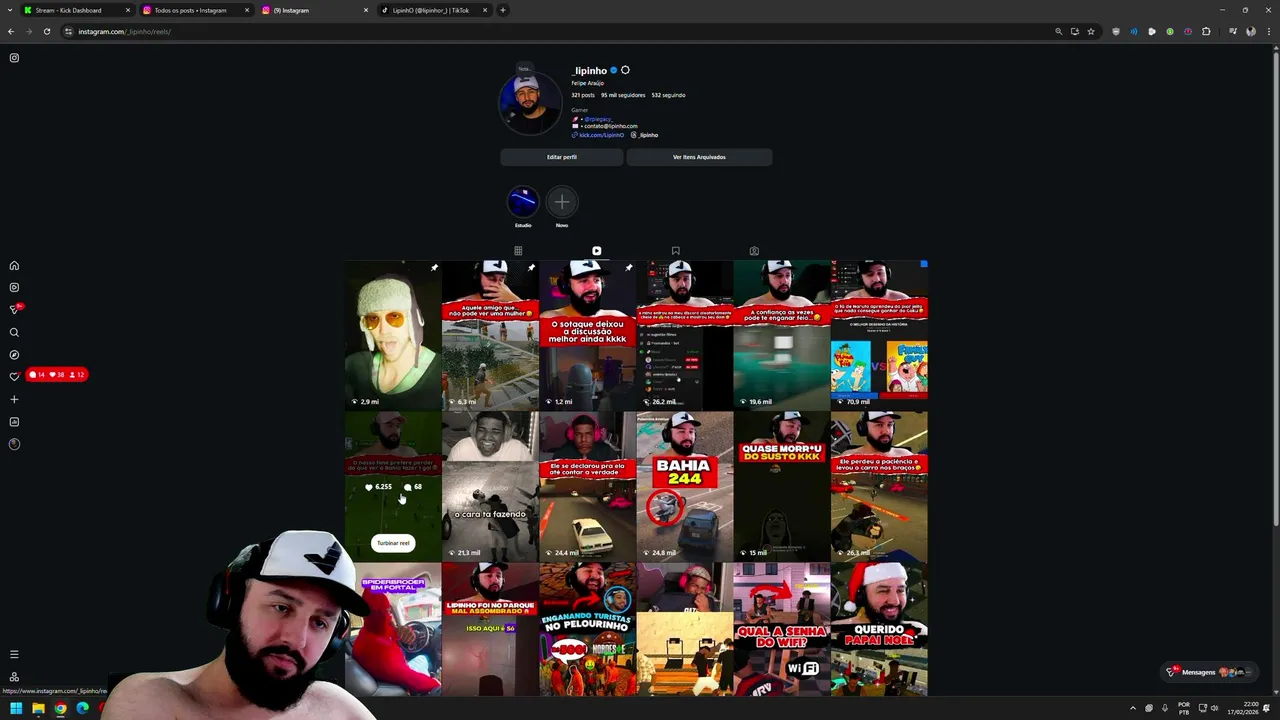The height and width of the screenshot is (720, 1280).
Task: Open Chrome from the taskbar
Action: tap(60, 708)
